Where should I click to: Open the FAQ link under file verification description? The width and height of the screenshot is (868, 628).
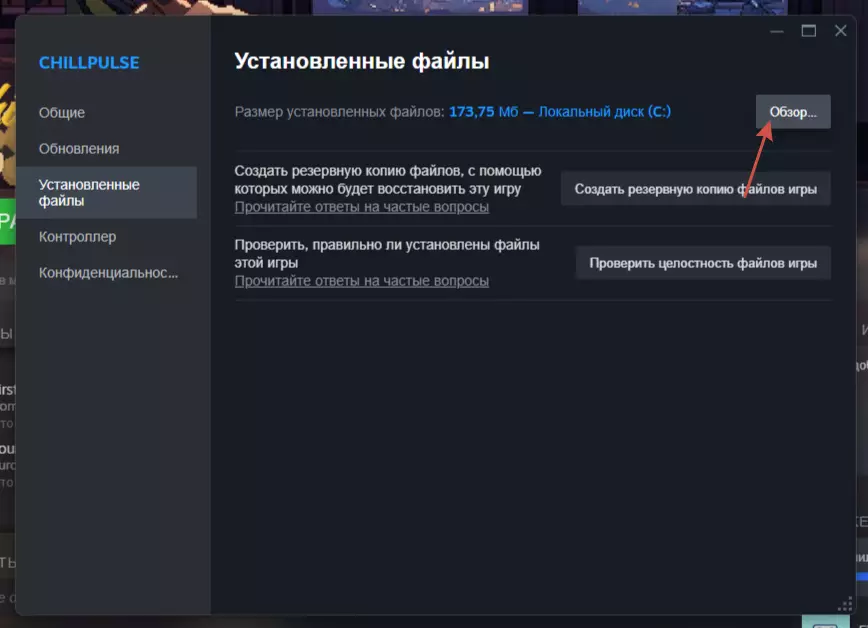361,281
